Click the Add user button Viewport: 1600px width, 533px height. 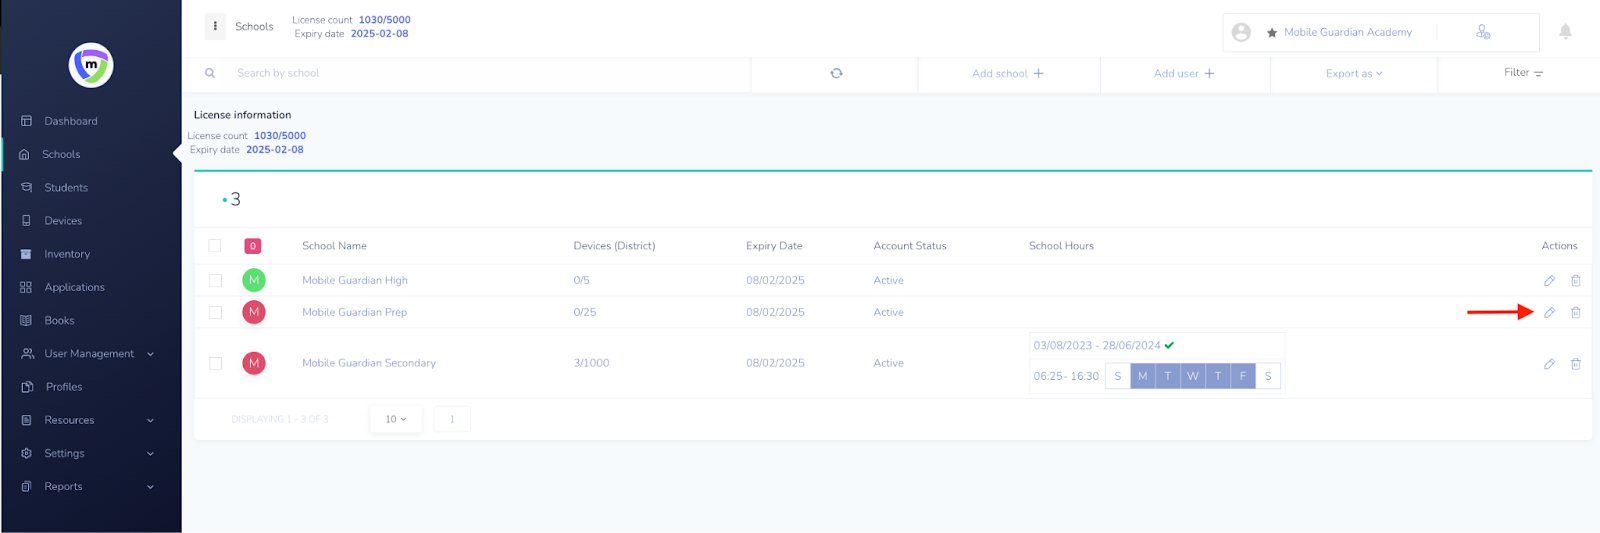1184,73
